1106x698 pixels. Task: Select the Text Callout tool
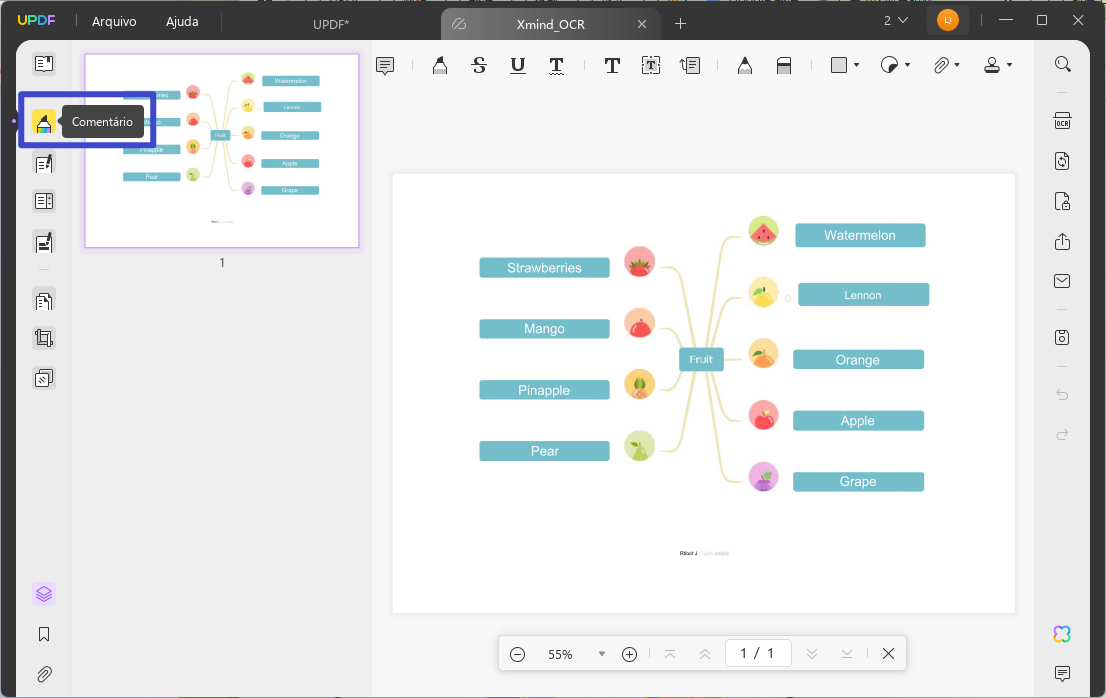pyautogui.click(x=690, y=66)
